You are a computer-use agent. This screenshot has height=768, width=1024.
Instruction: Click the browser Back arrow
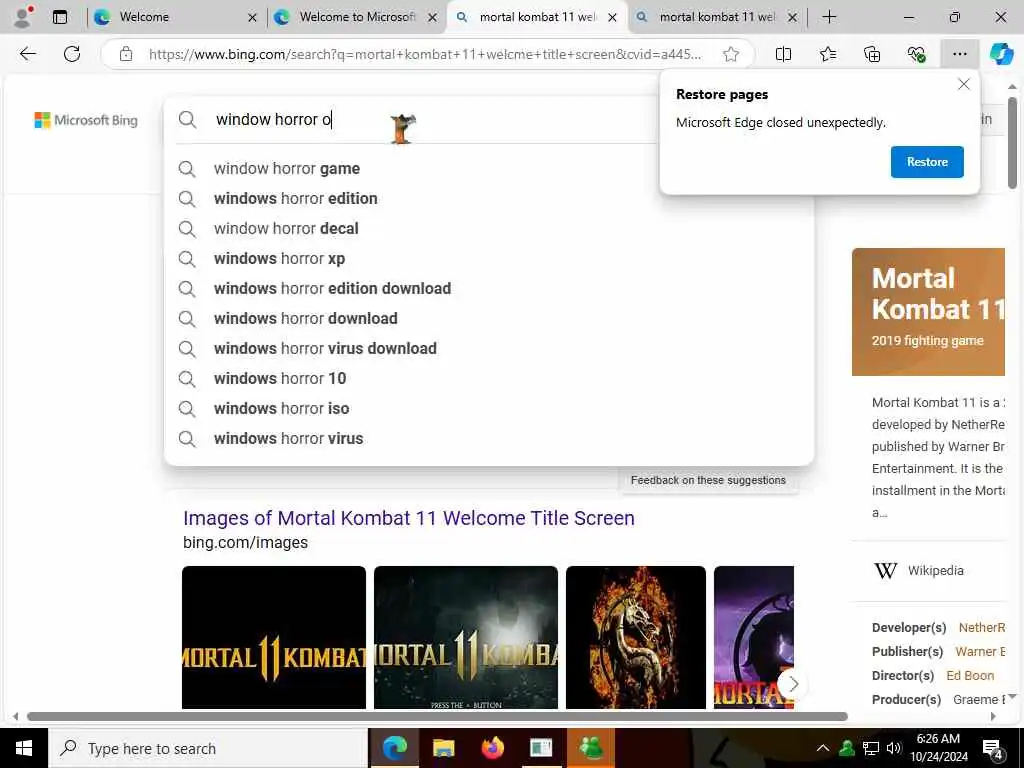click(27, 54)
